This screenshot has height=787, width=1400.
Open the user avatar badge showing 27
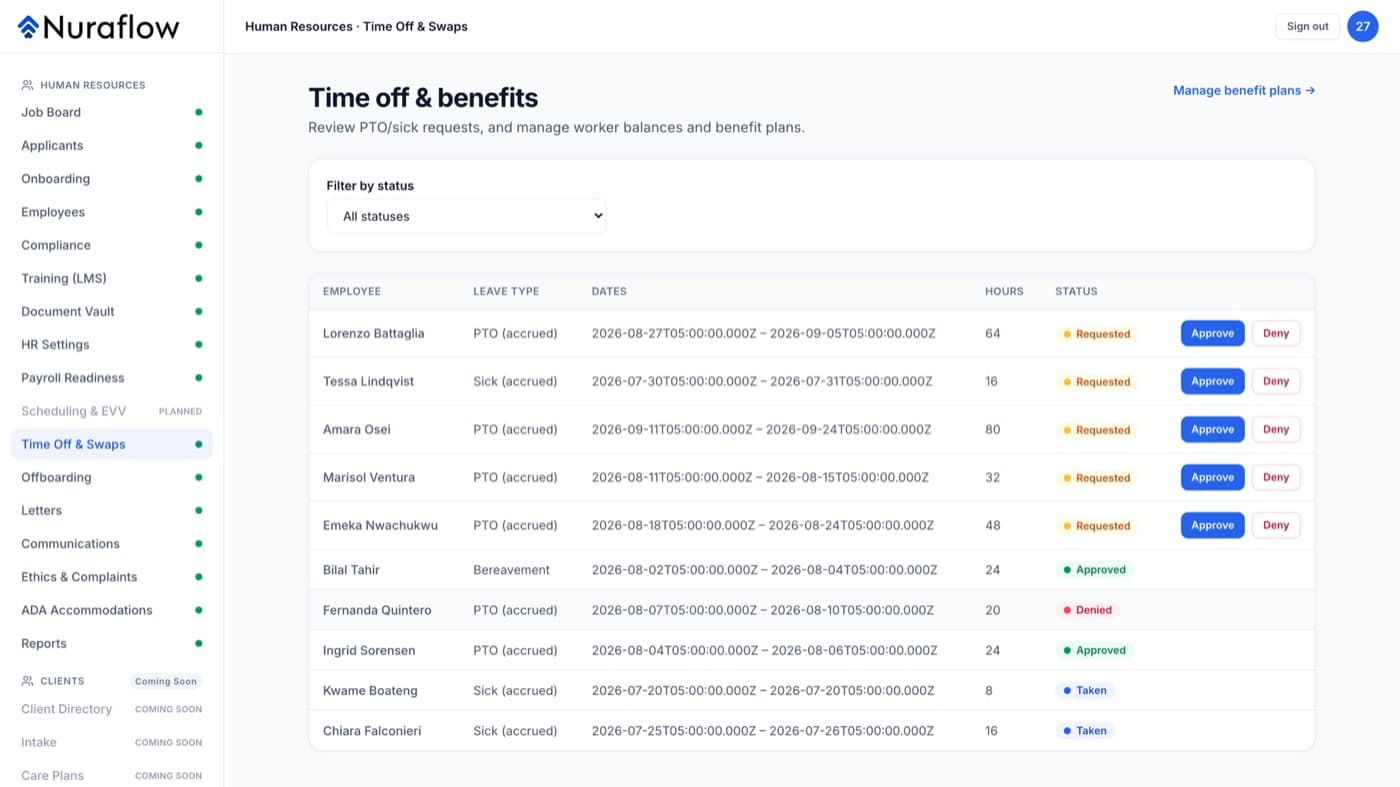[1362, 26]
